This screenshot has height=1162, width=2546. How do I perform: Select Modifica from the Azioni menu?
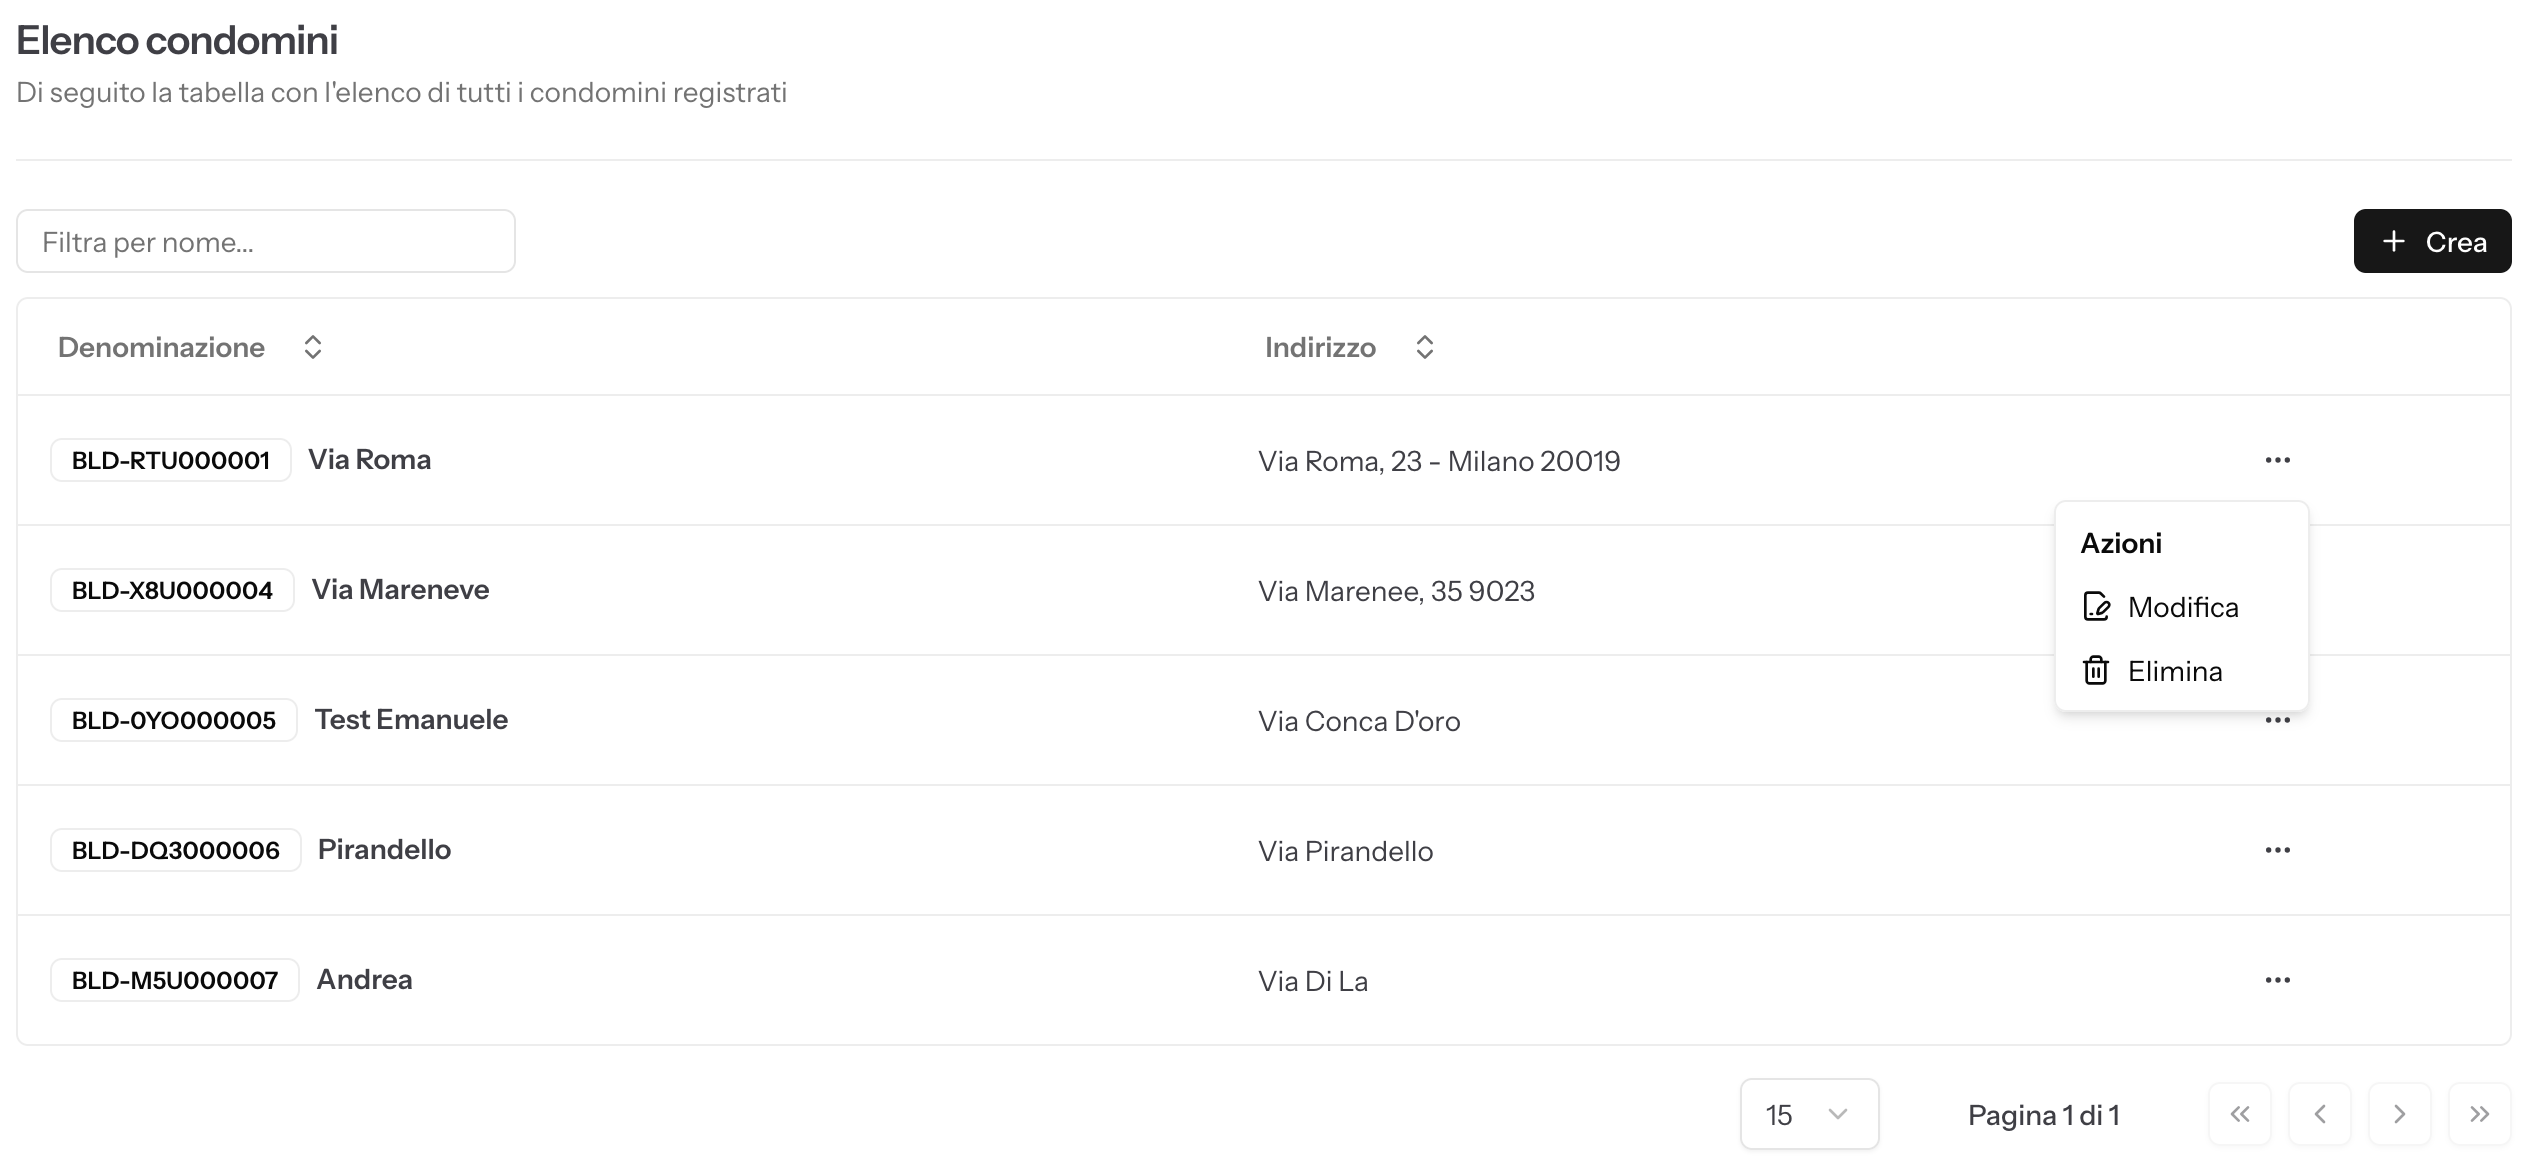(2182, 607)
